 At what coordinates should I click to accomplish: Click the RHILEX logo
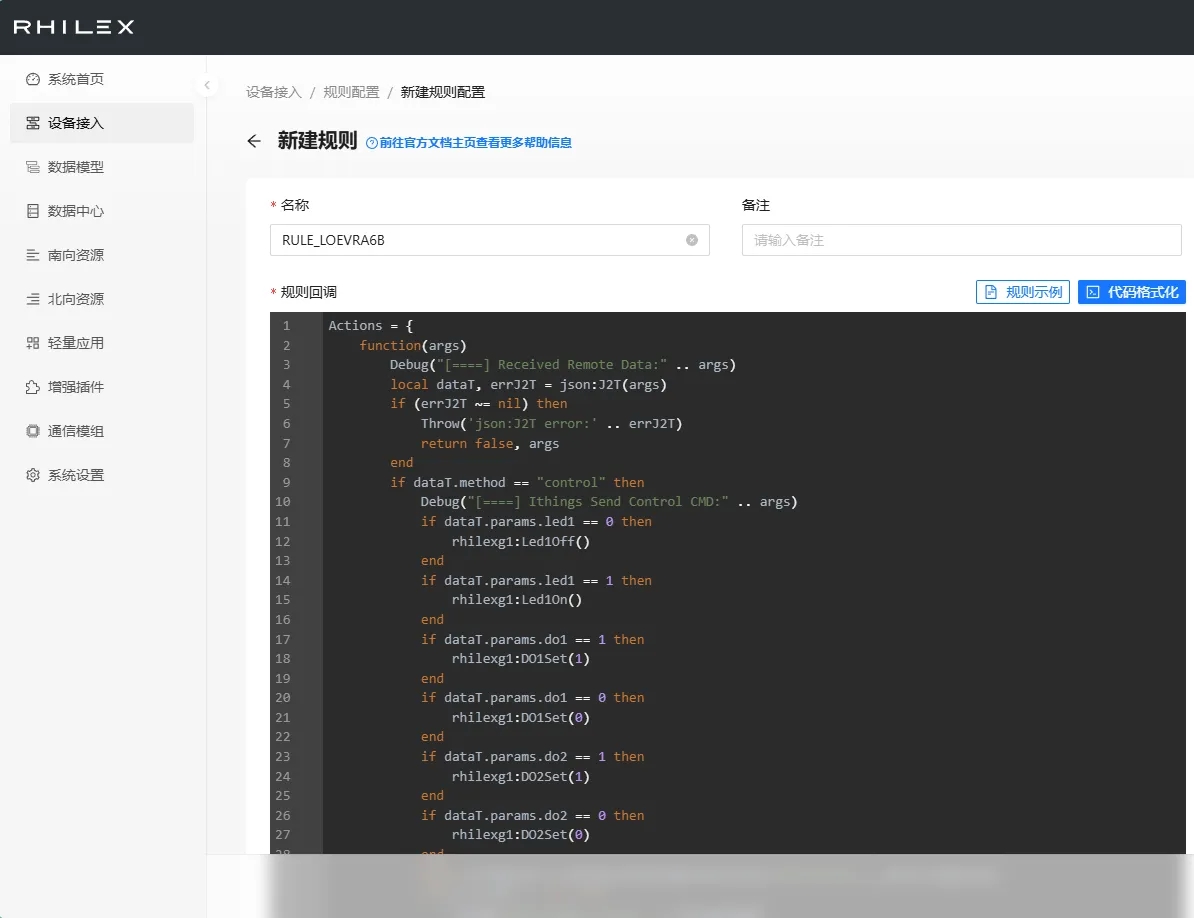(x=73, y=27)
